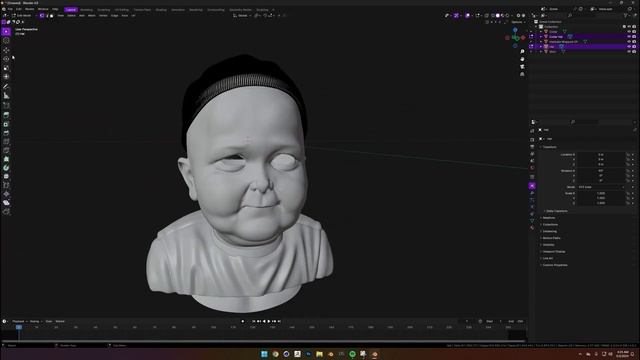Switch to the UV Editing workspace tab
The image size is (640, 360).
coord(122,9)
